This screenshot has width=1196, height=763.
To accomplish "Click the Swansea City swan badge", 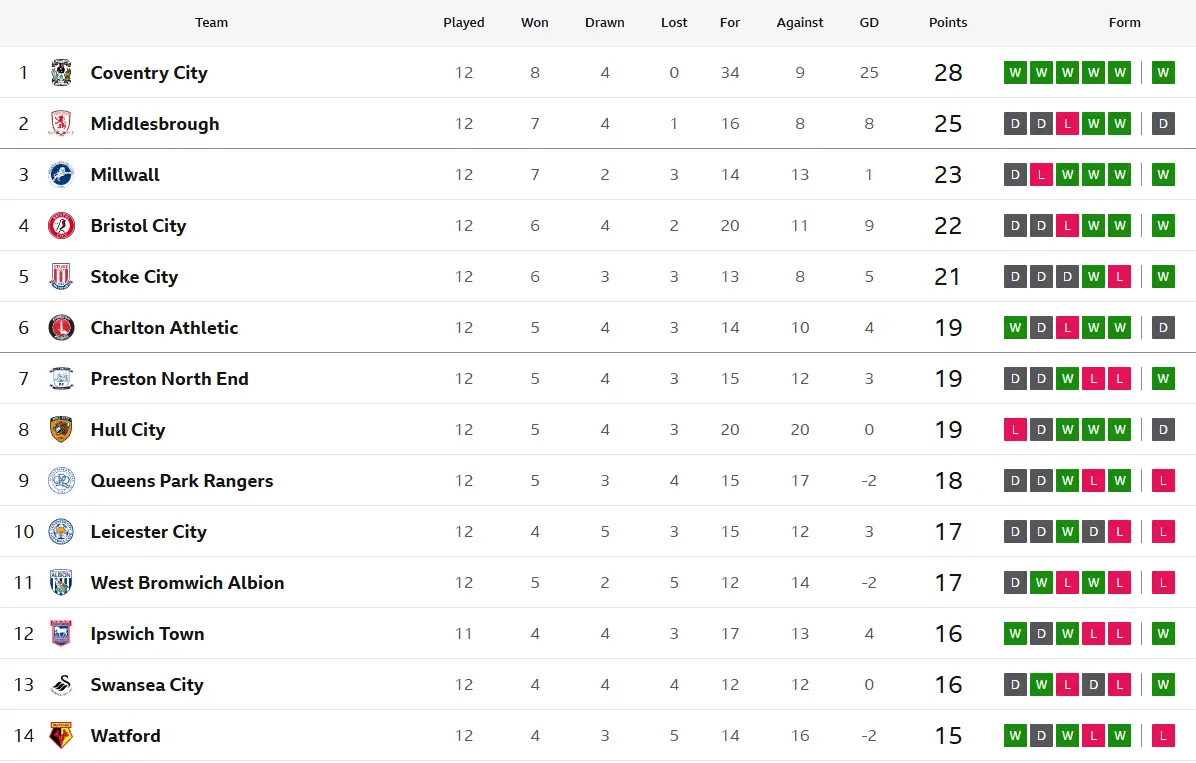I will tap(61, 685).
